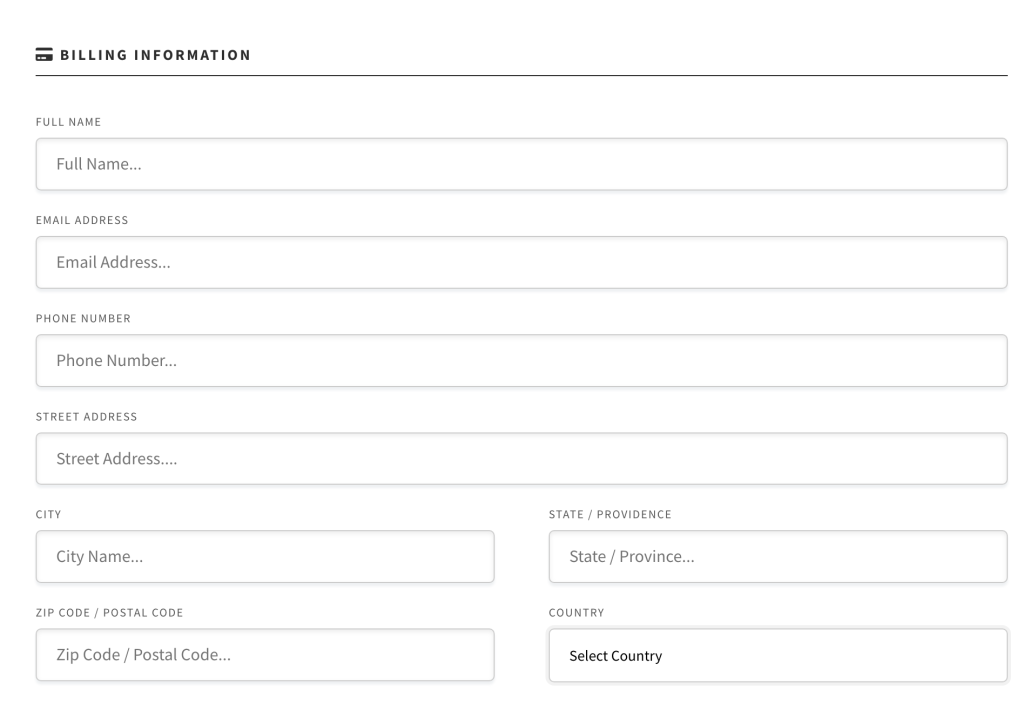Click into the Street Address field
This screenshot has width=1024, height=718.
521,459
